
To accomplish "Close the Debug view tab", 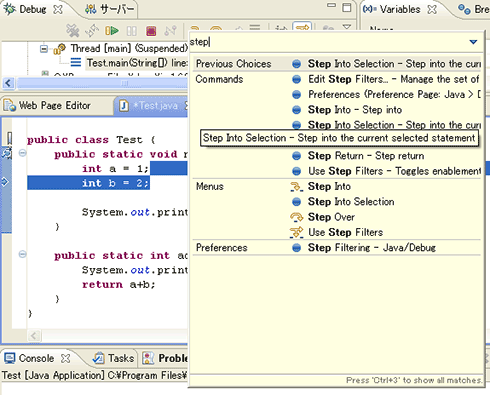I will (x=58, y=9).
